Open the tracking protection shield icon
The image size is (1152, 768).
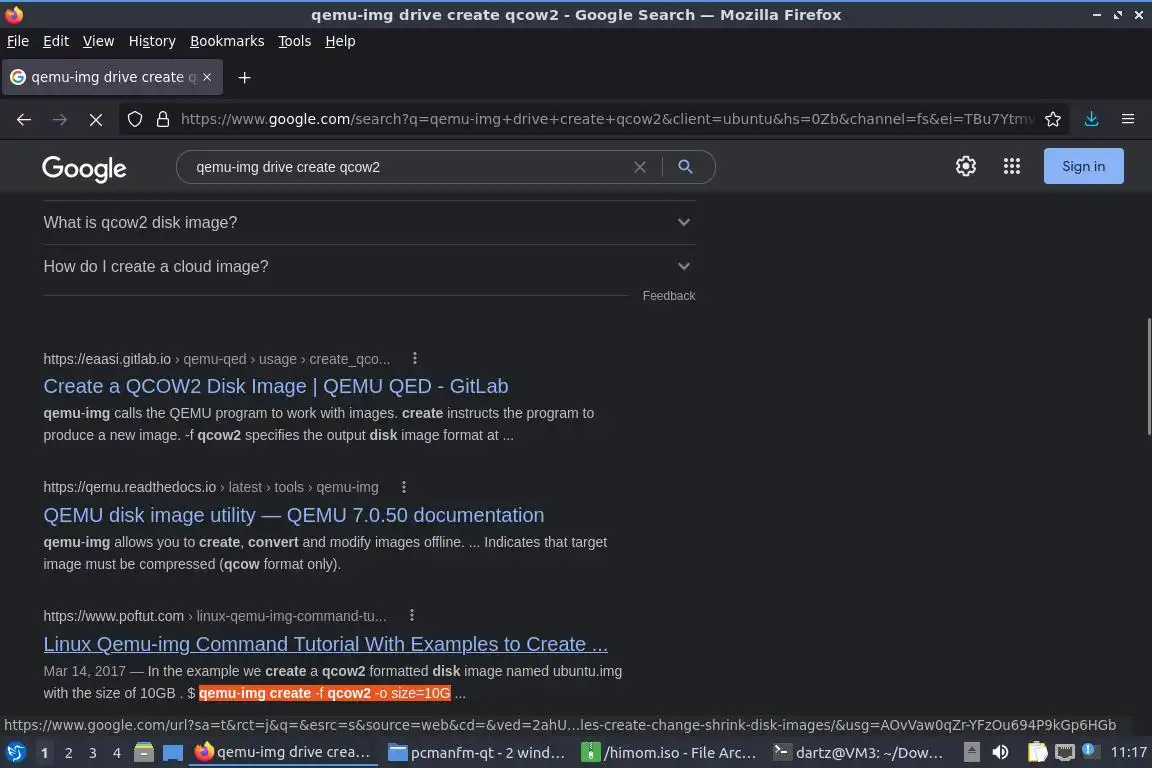(134, 119)
